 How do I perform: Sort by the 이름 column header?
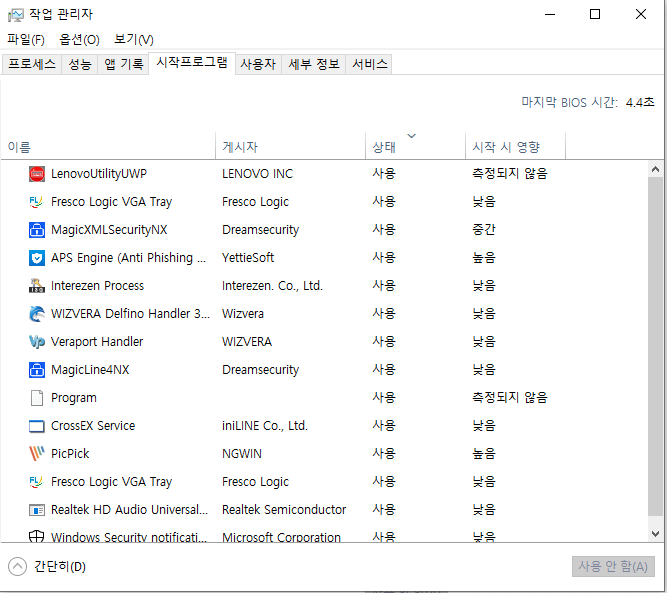(x=108, y=146)
